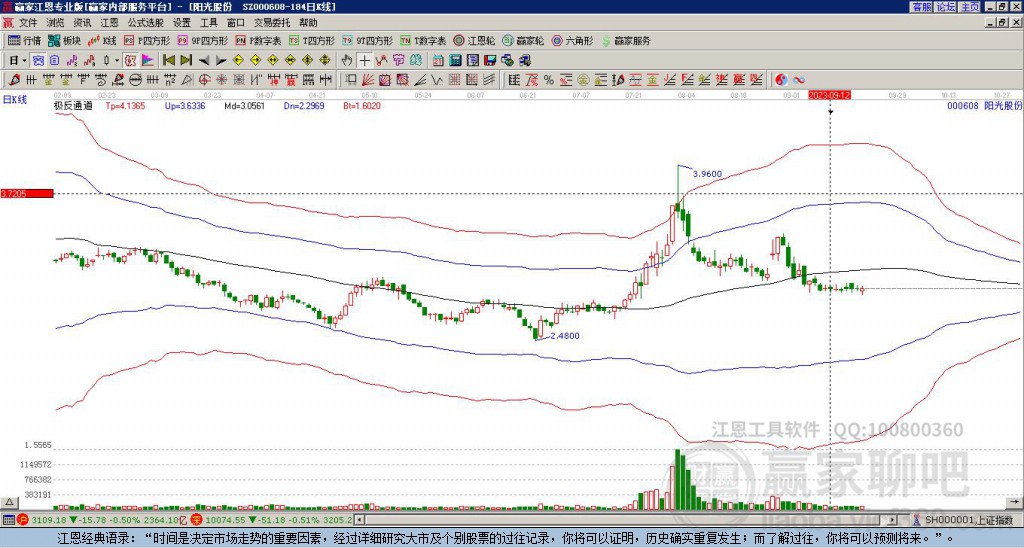Jump to first bar icon

pyautogui.click(x=169, y=60)
